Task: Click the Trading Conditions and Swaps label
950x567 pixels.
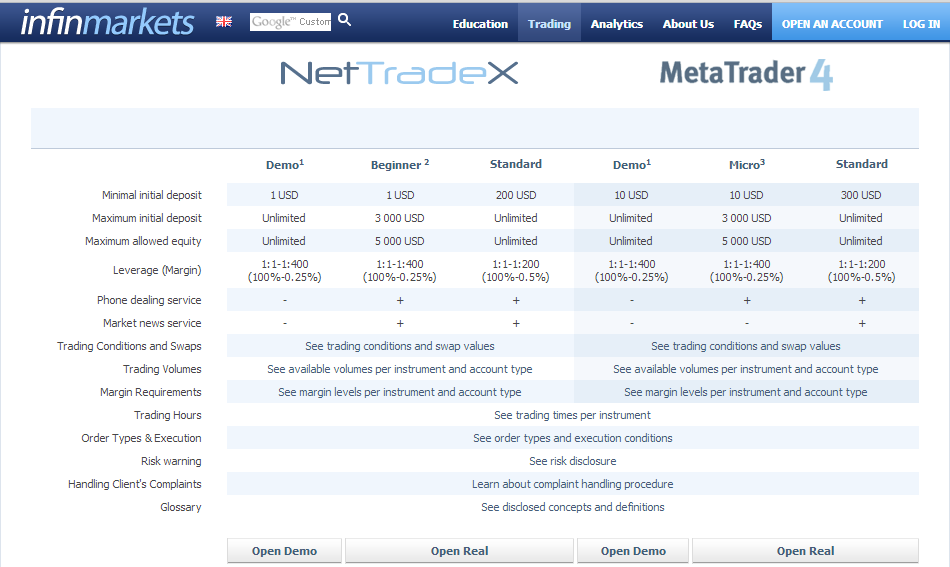Action: [129, 346]
